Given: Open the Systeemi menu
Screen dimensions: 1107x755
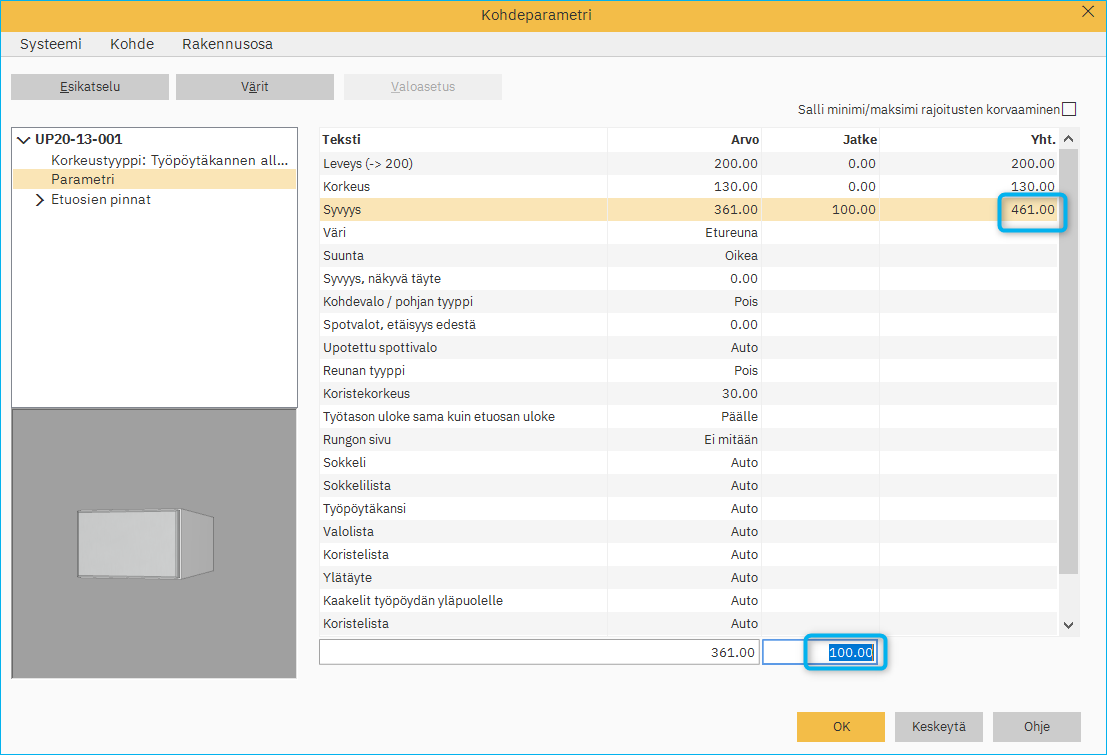Looking at the screenshot, I should click(51, 44).
